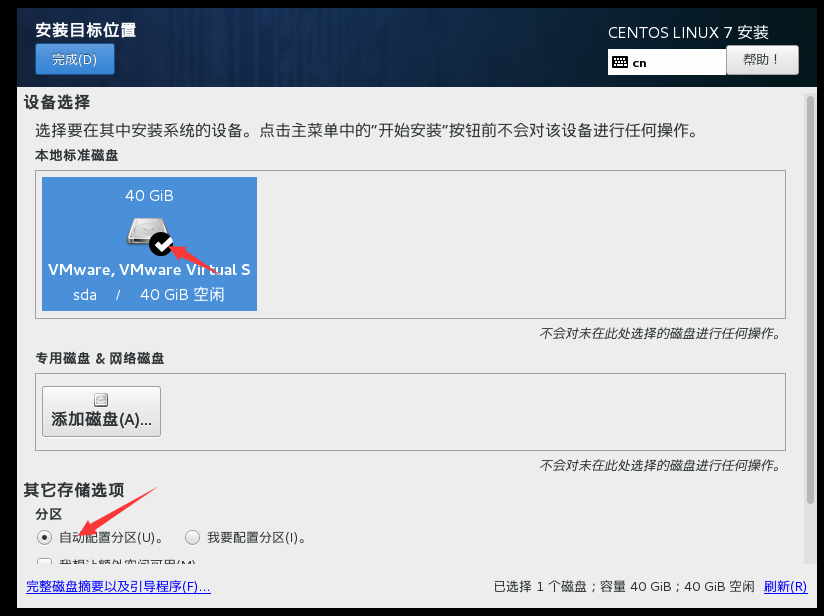Click the sda / 40 GiB 空闲 text

point(149,294)
